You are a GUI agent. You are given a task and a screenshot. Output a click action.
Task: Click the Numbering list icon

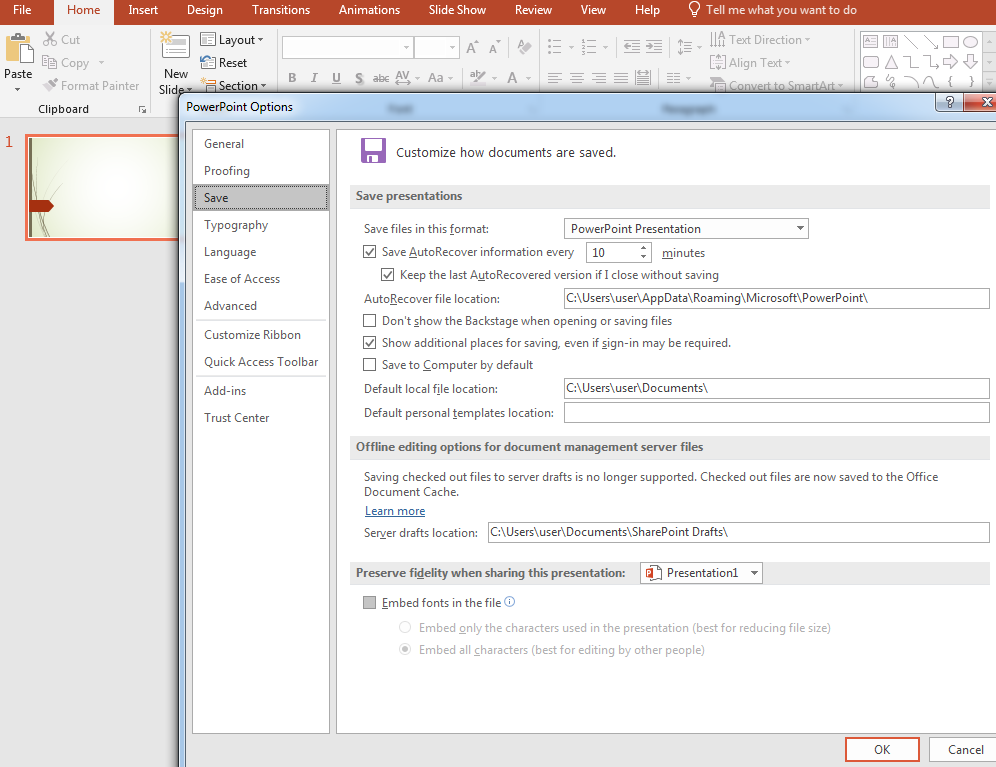(589, 46)
